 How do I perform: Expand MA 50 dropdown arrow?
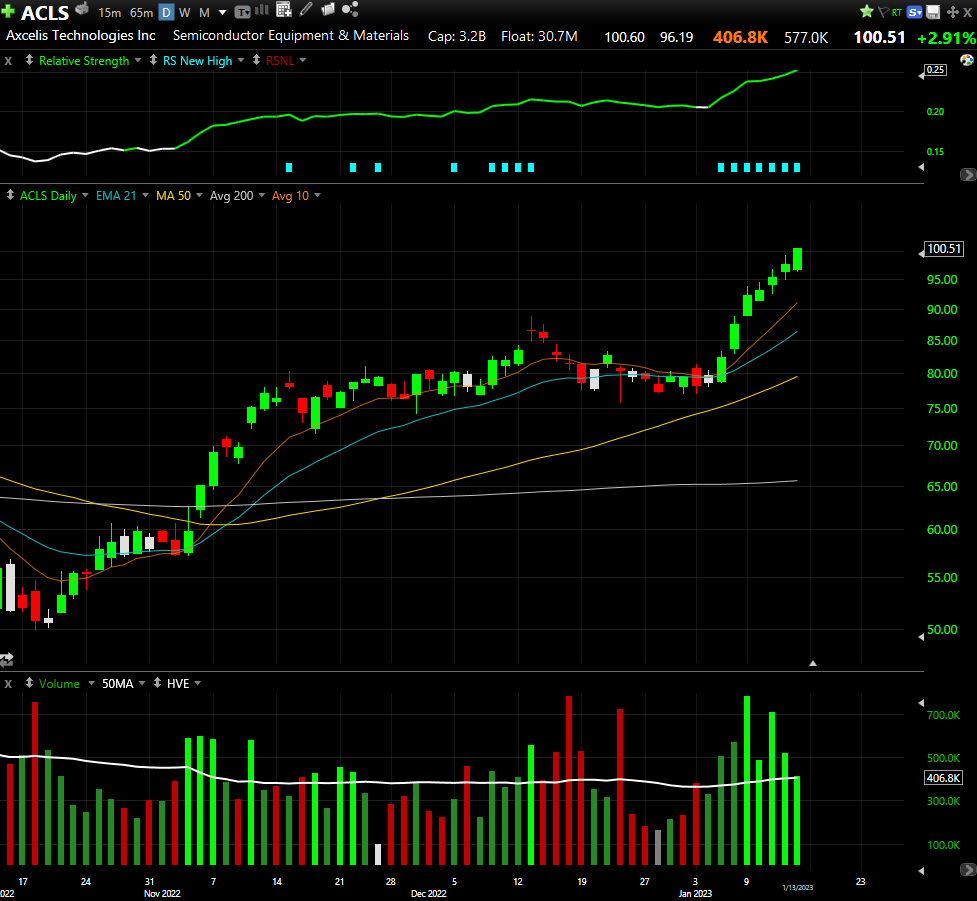(x=199, y=195)
